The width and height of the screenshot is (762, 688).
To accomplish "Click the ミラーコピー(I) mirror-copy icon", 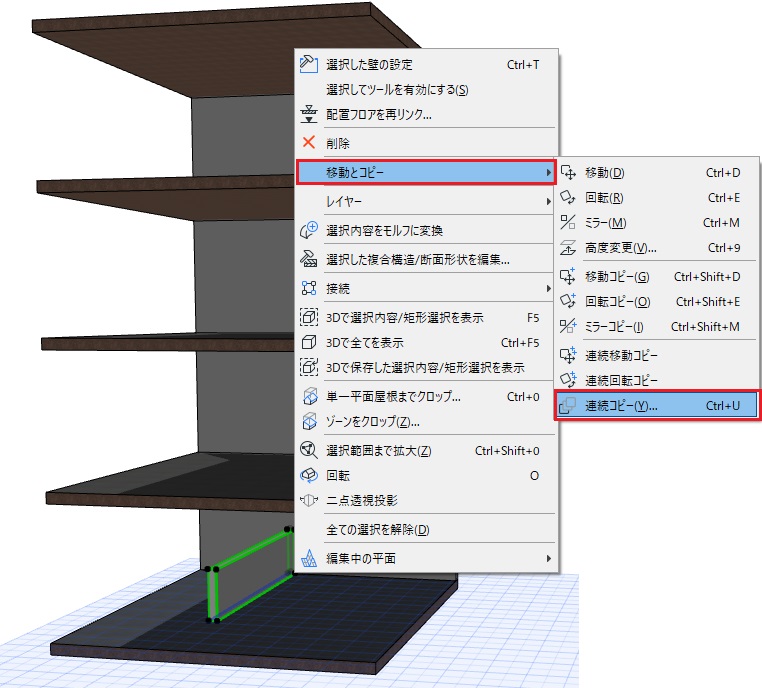I will click(568, 327).
